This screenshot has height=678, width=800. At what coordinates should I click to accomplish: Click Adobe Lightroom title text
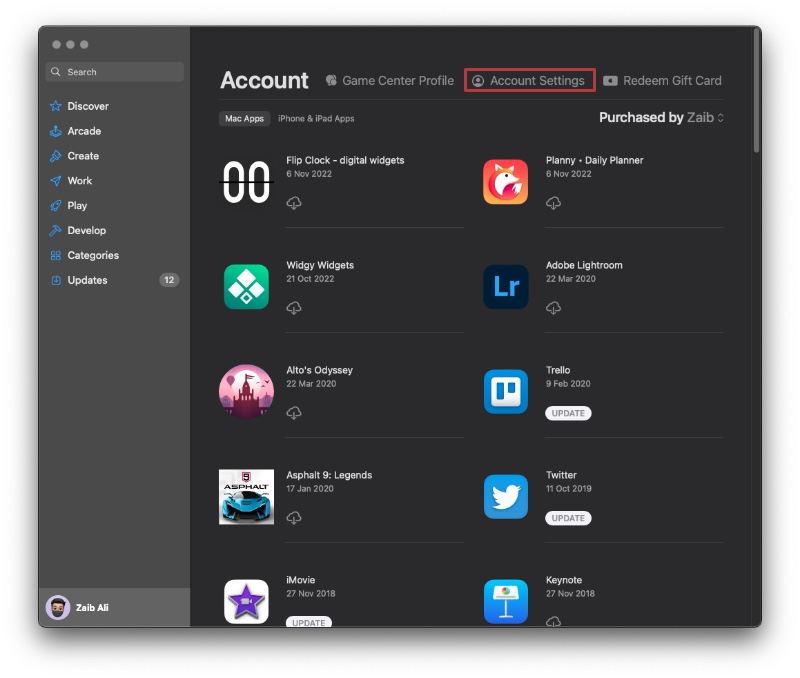click(x=584, y=265)
